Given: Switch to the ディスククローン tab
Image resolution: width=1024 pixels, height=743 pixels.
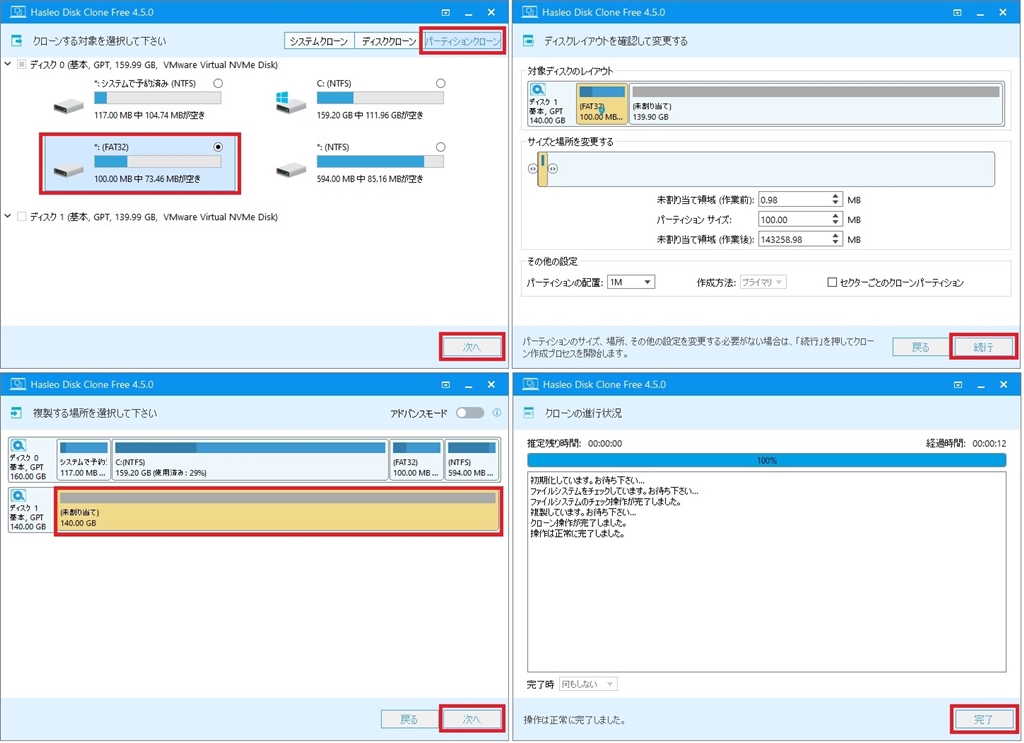Looking at the screenshot, I should [388, 41].
